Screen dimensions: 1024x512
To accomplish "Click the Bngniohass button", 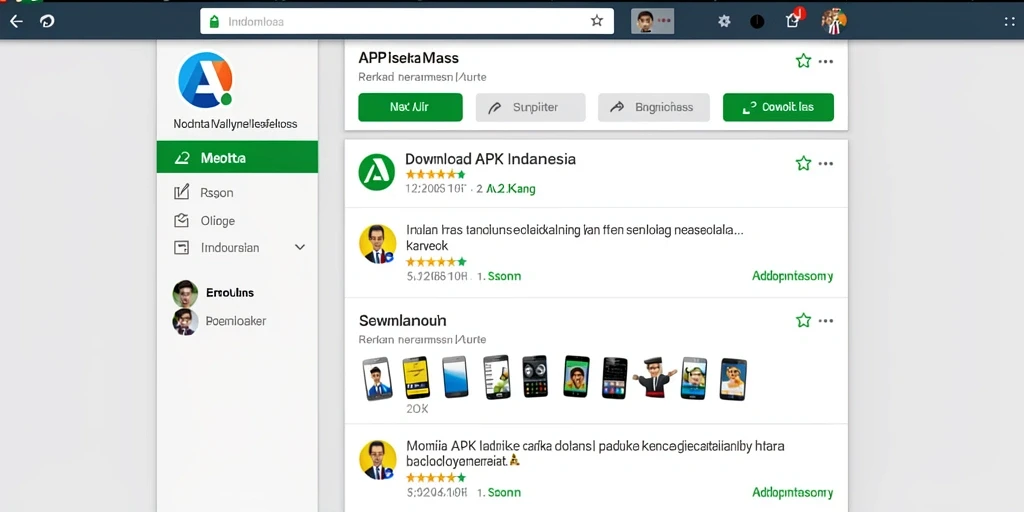I will (654, 107).
